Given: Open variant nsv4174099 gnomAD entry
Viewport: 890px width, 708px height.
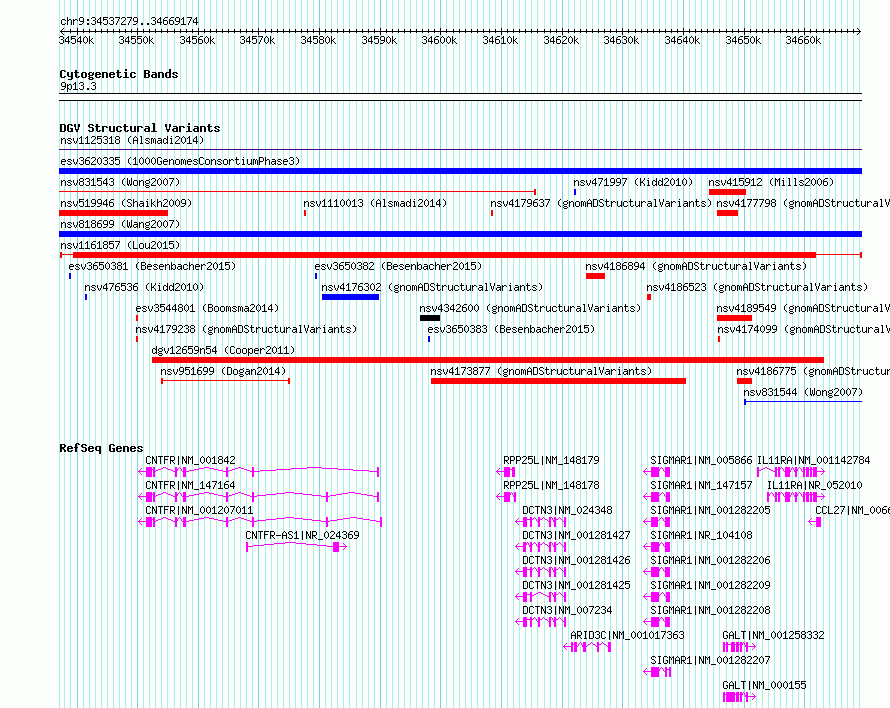Looking at the screenshot, I should tap(803, 329).
